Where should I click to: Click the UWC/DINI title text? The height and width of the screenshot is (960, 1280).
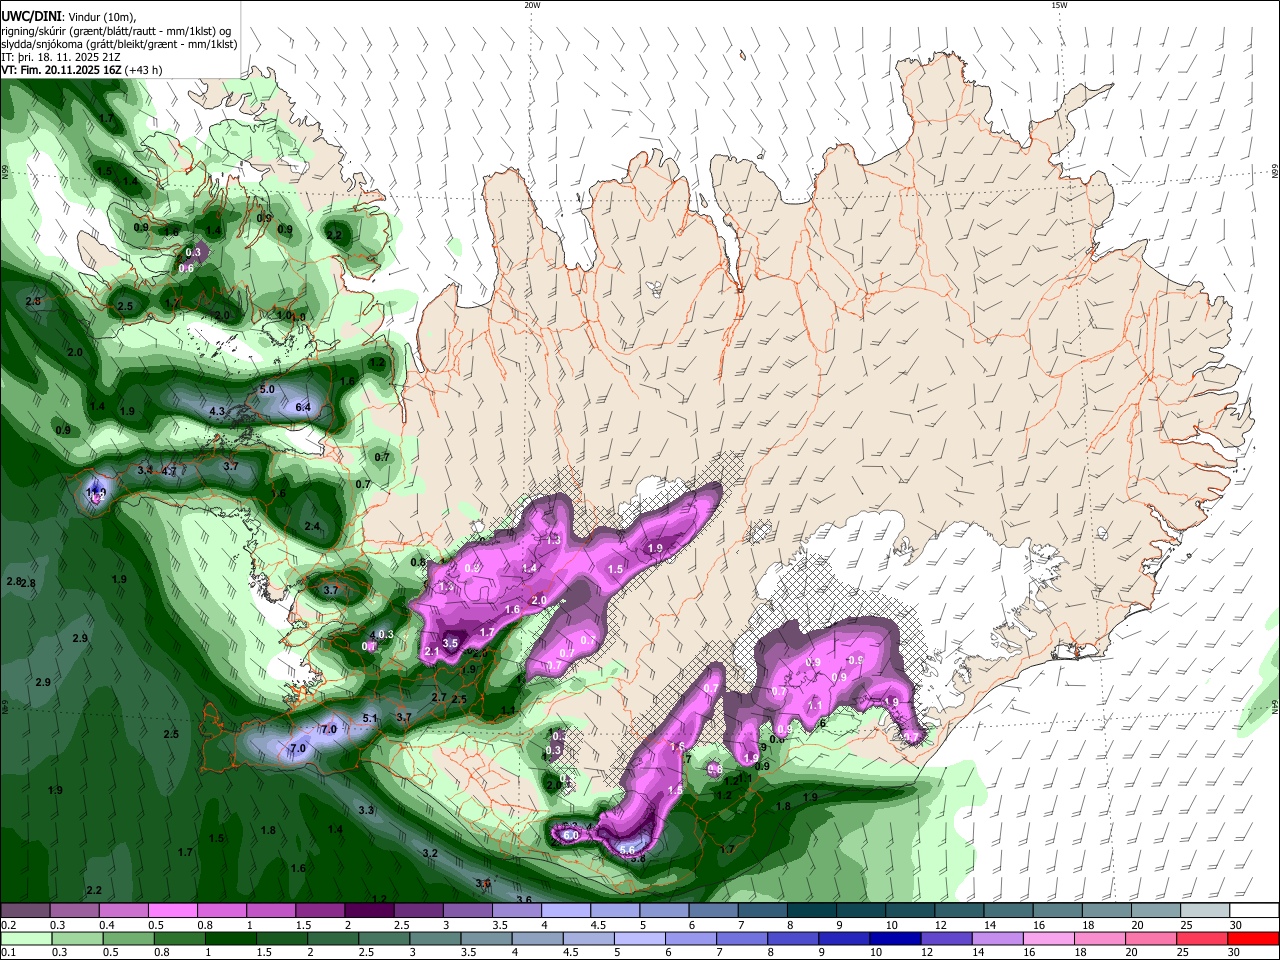pyautogui.click(x=33, y=15)
